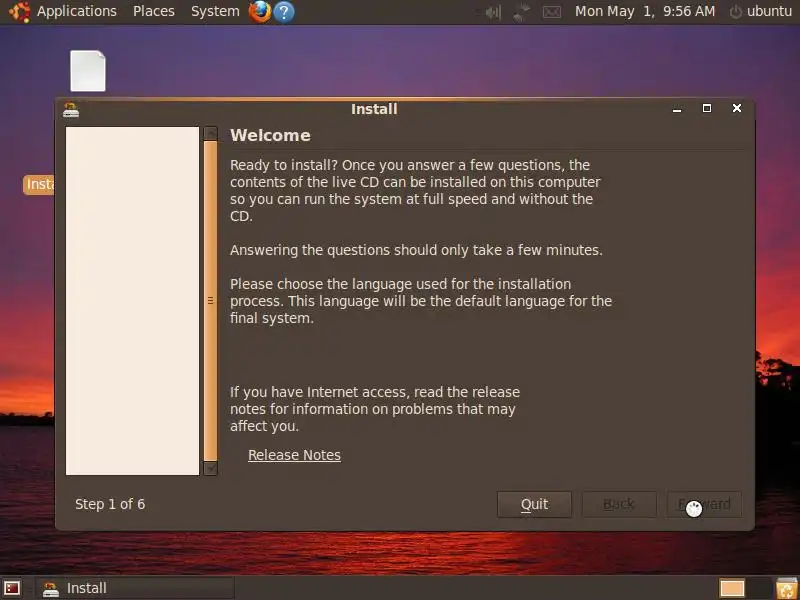The width and height of the screenshot is (800, 600).
Task: Click the Quit button
Action: (534, 505)
